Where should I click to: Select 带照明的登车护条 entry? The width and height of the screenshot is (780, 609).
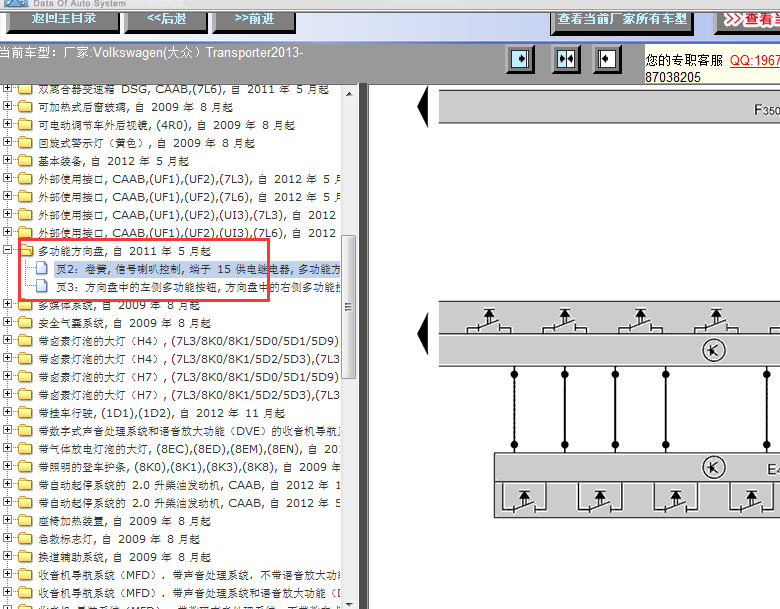189,467
